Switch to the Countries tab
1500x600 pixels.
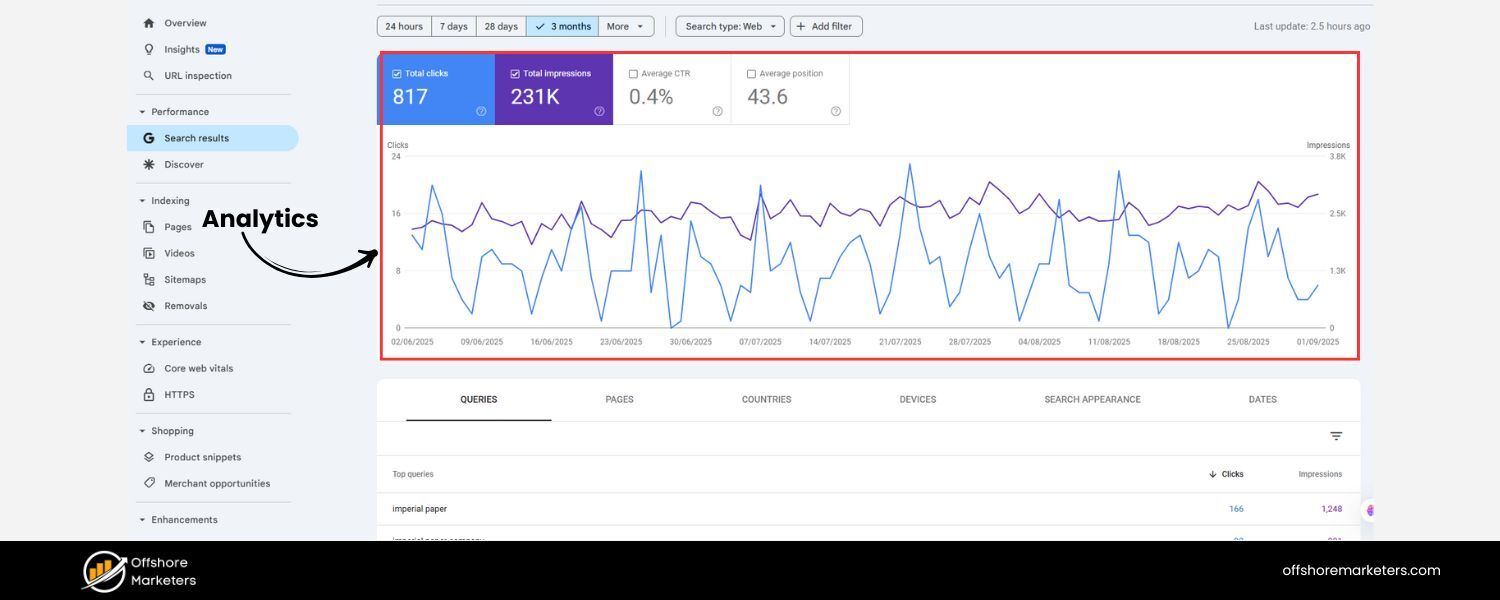click(766, 399)
